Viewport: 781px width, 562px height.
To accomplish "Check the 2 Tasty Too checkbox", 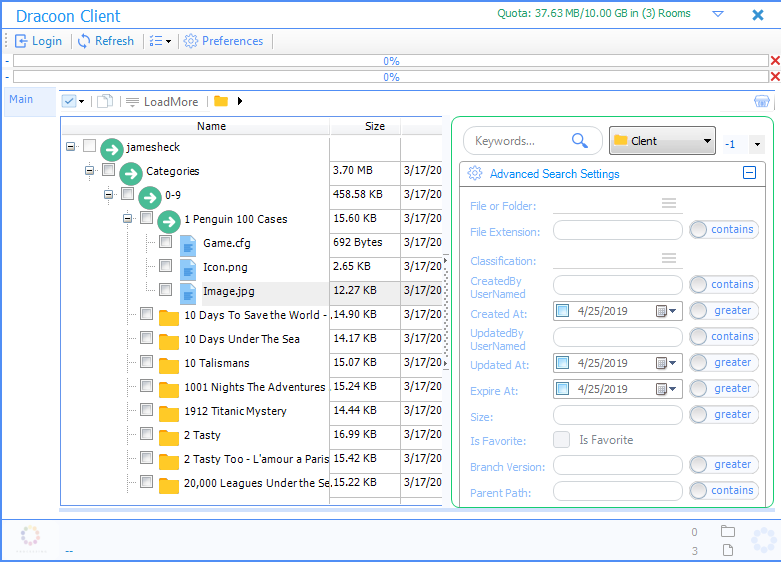I will coord(146,457).
